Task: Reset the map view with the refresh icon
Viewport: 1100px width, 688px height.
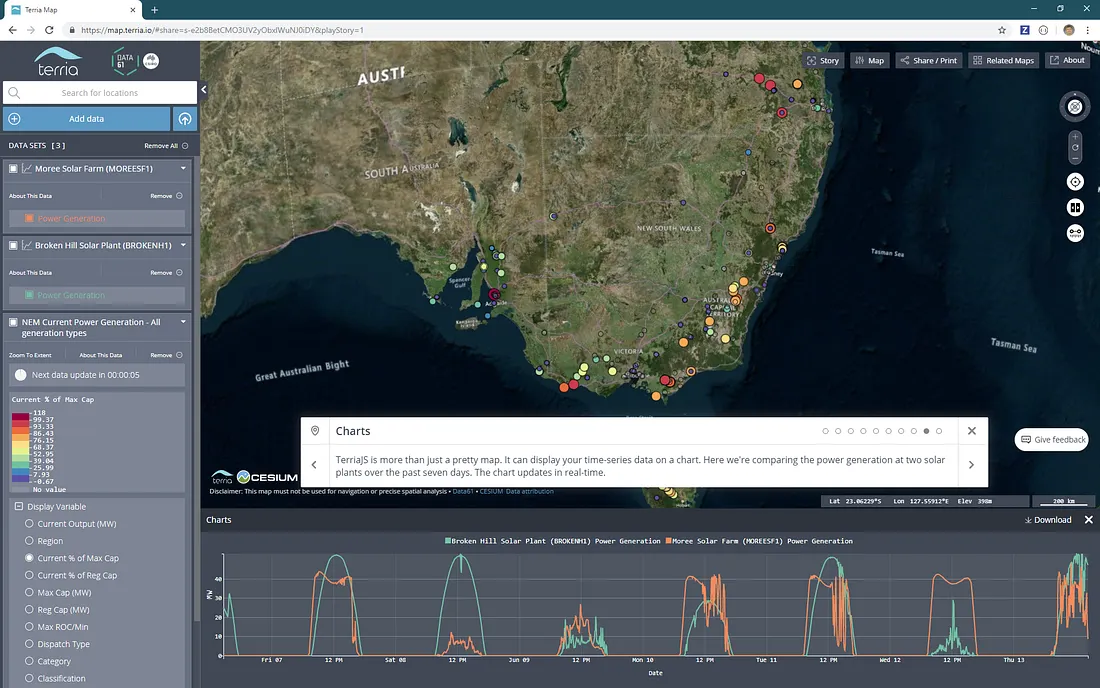Action: [x=1075, y=147]
